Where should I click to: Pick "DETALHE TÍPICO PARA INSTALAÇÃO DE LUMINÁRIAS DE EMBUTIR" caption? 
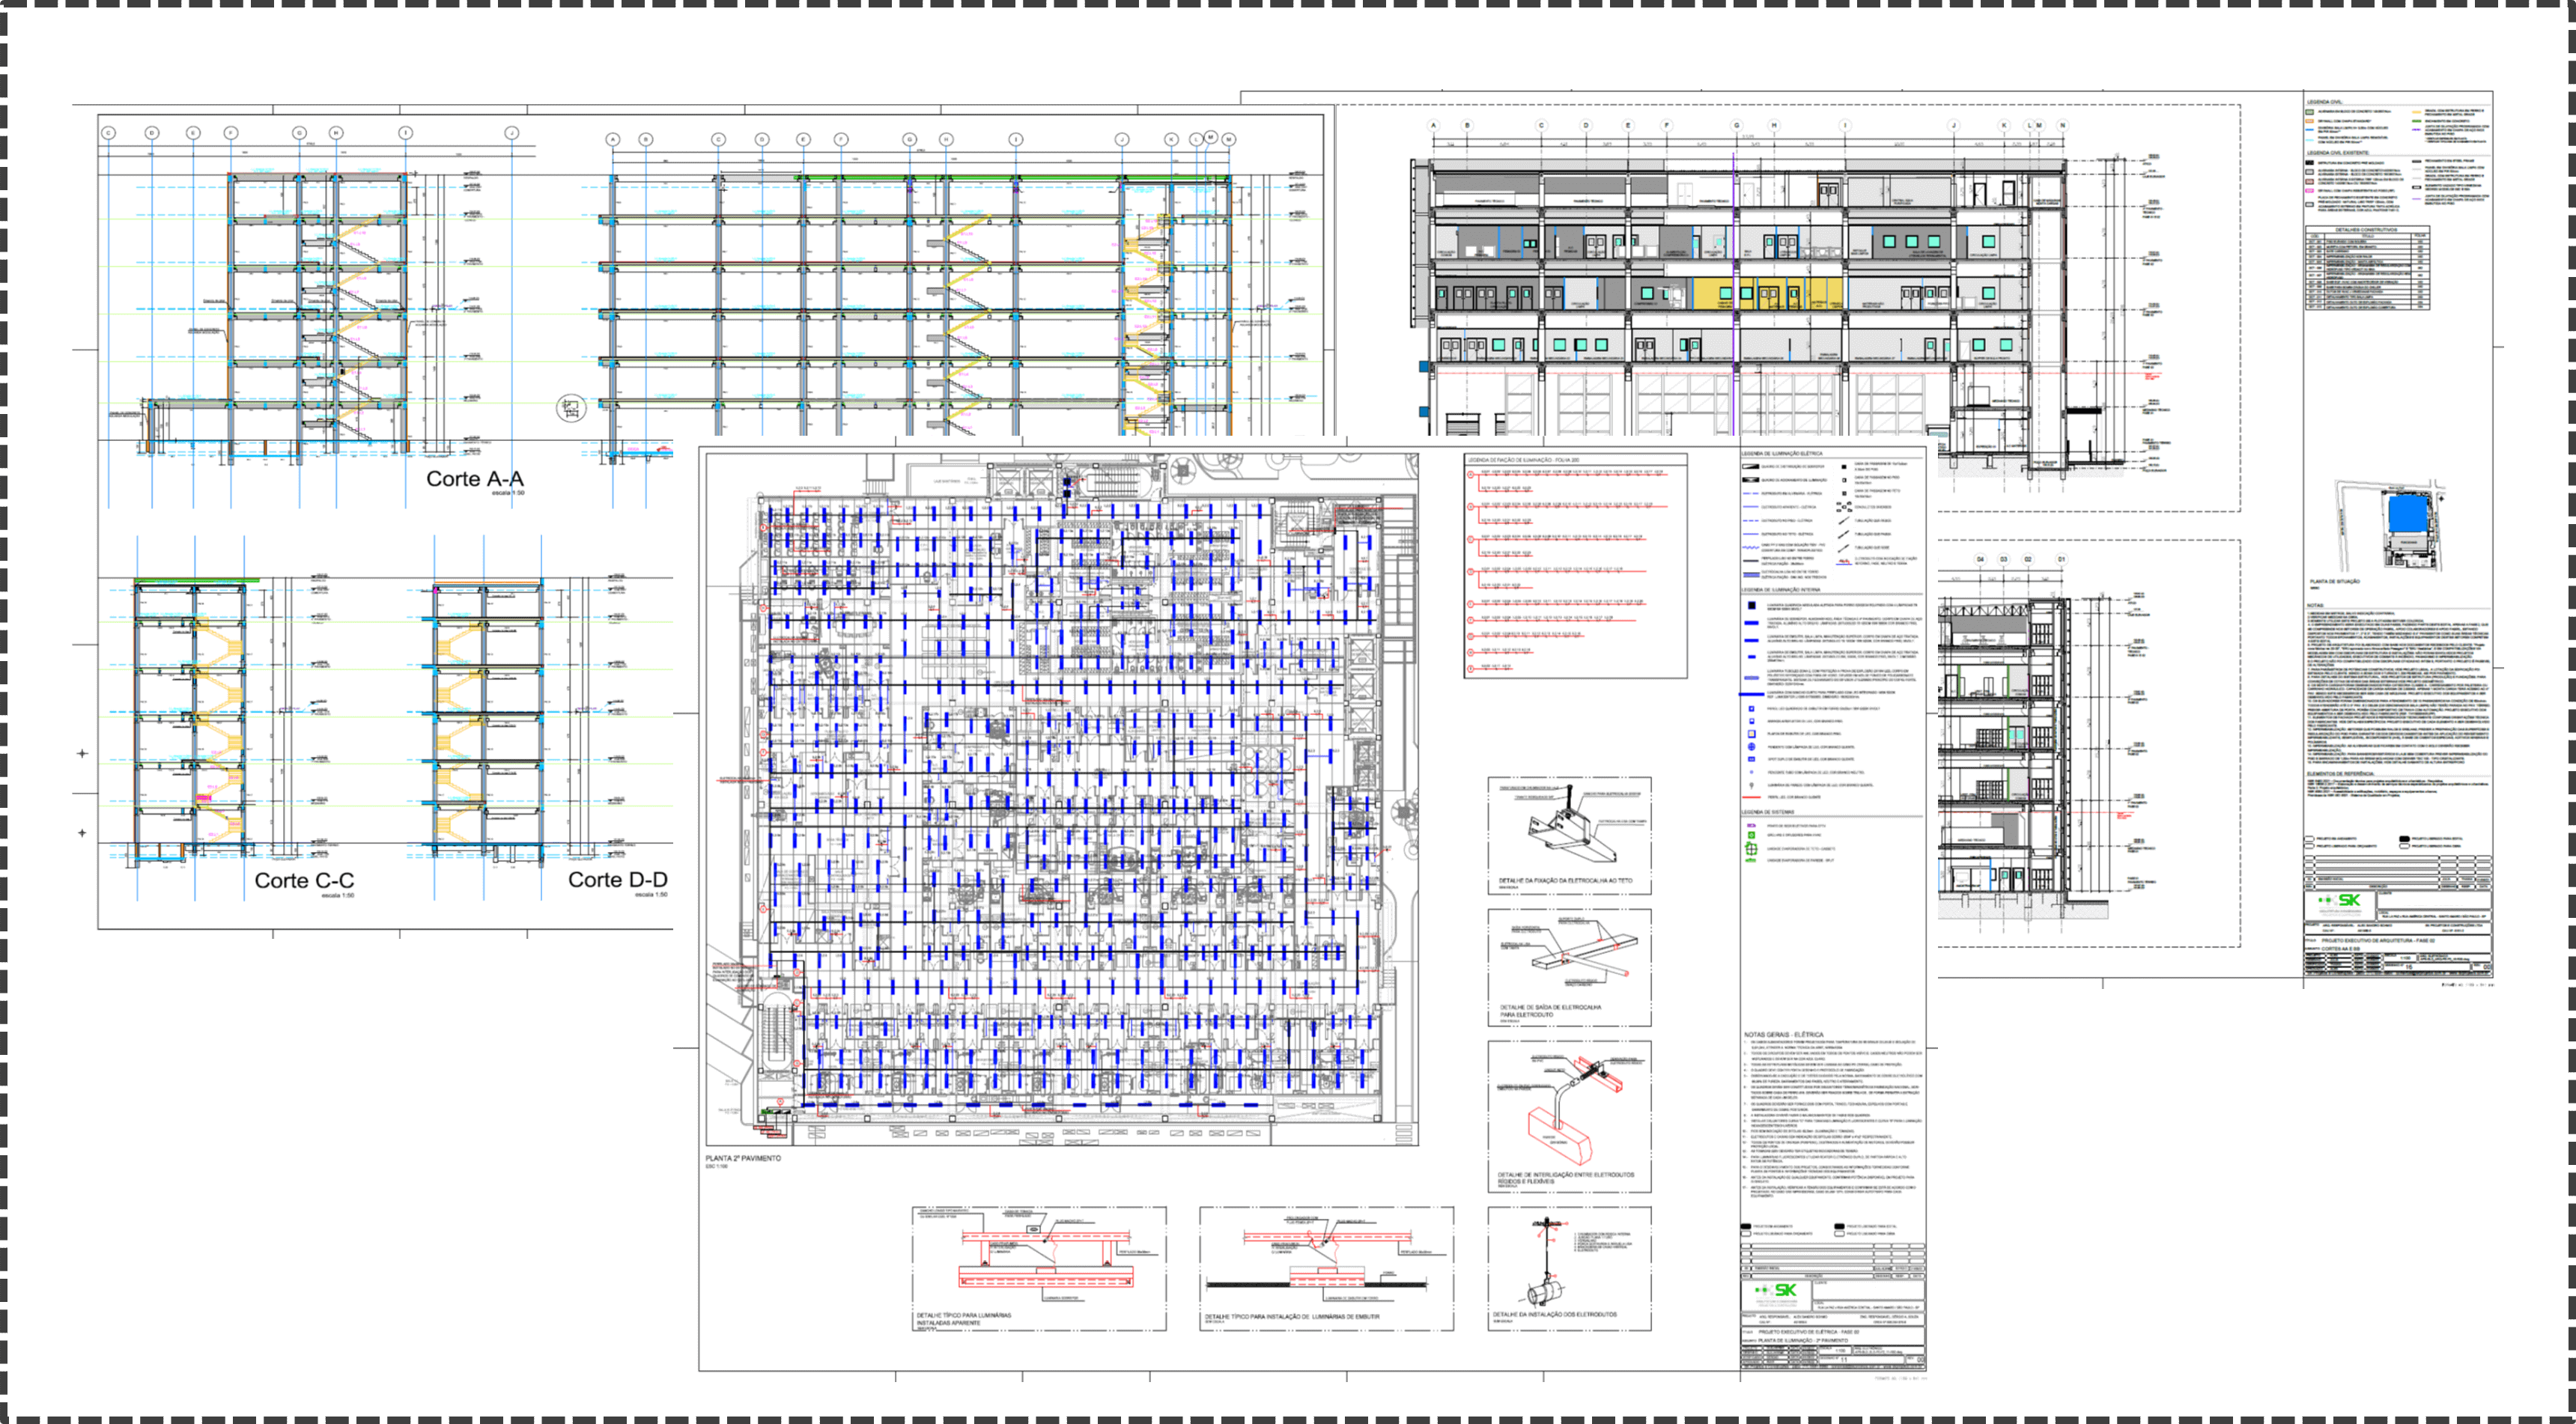(1292, 1316)
